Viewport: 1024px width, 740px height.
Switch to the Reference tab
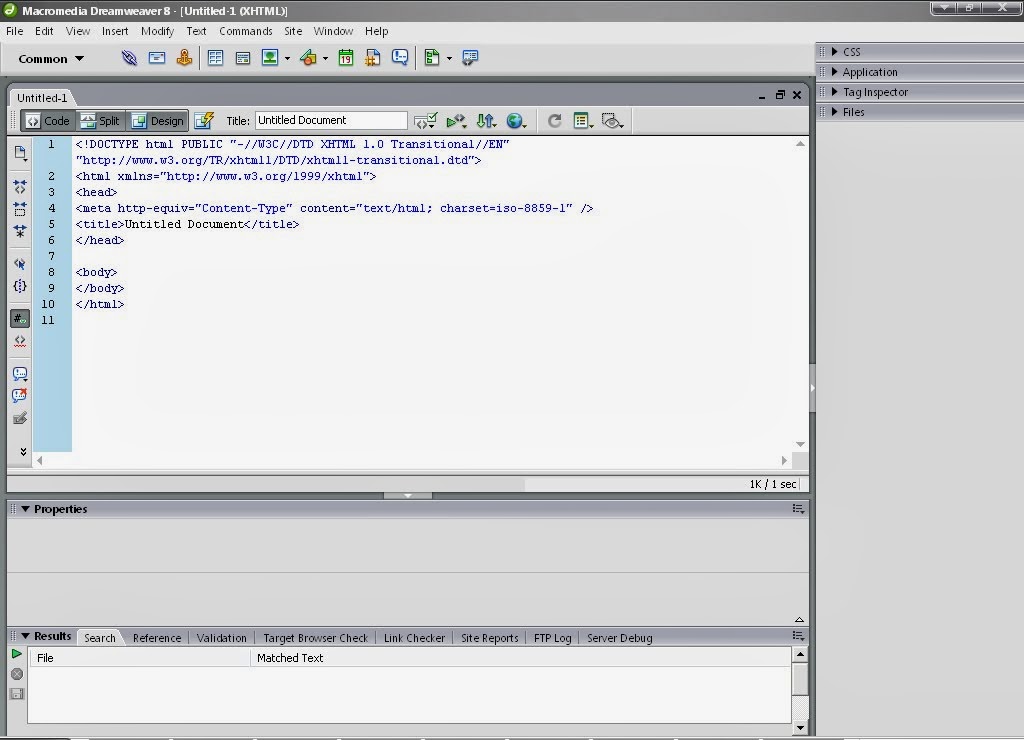[x=157, y=638]
